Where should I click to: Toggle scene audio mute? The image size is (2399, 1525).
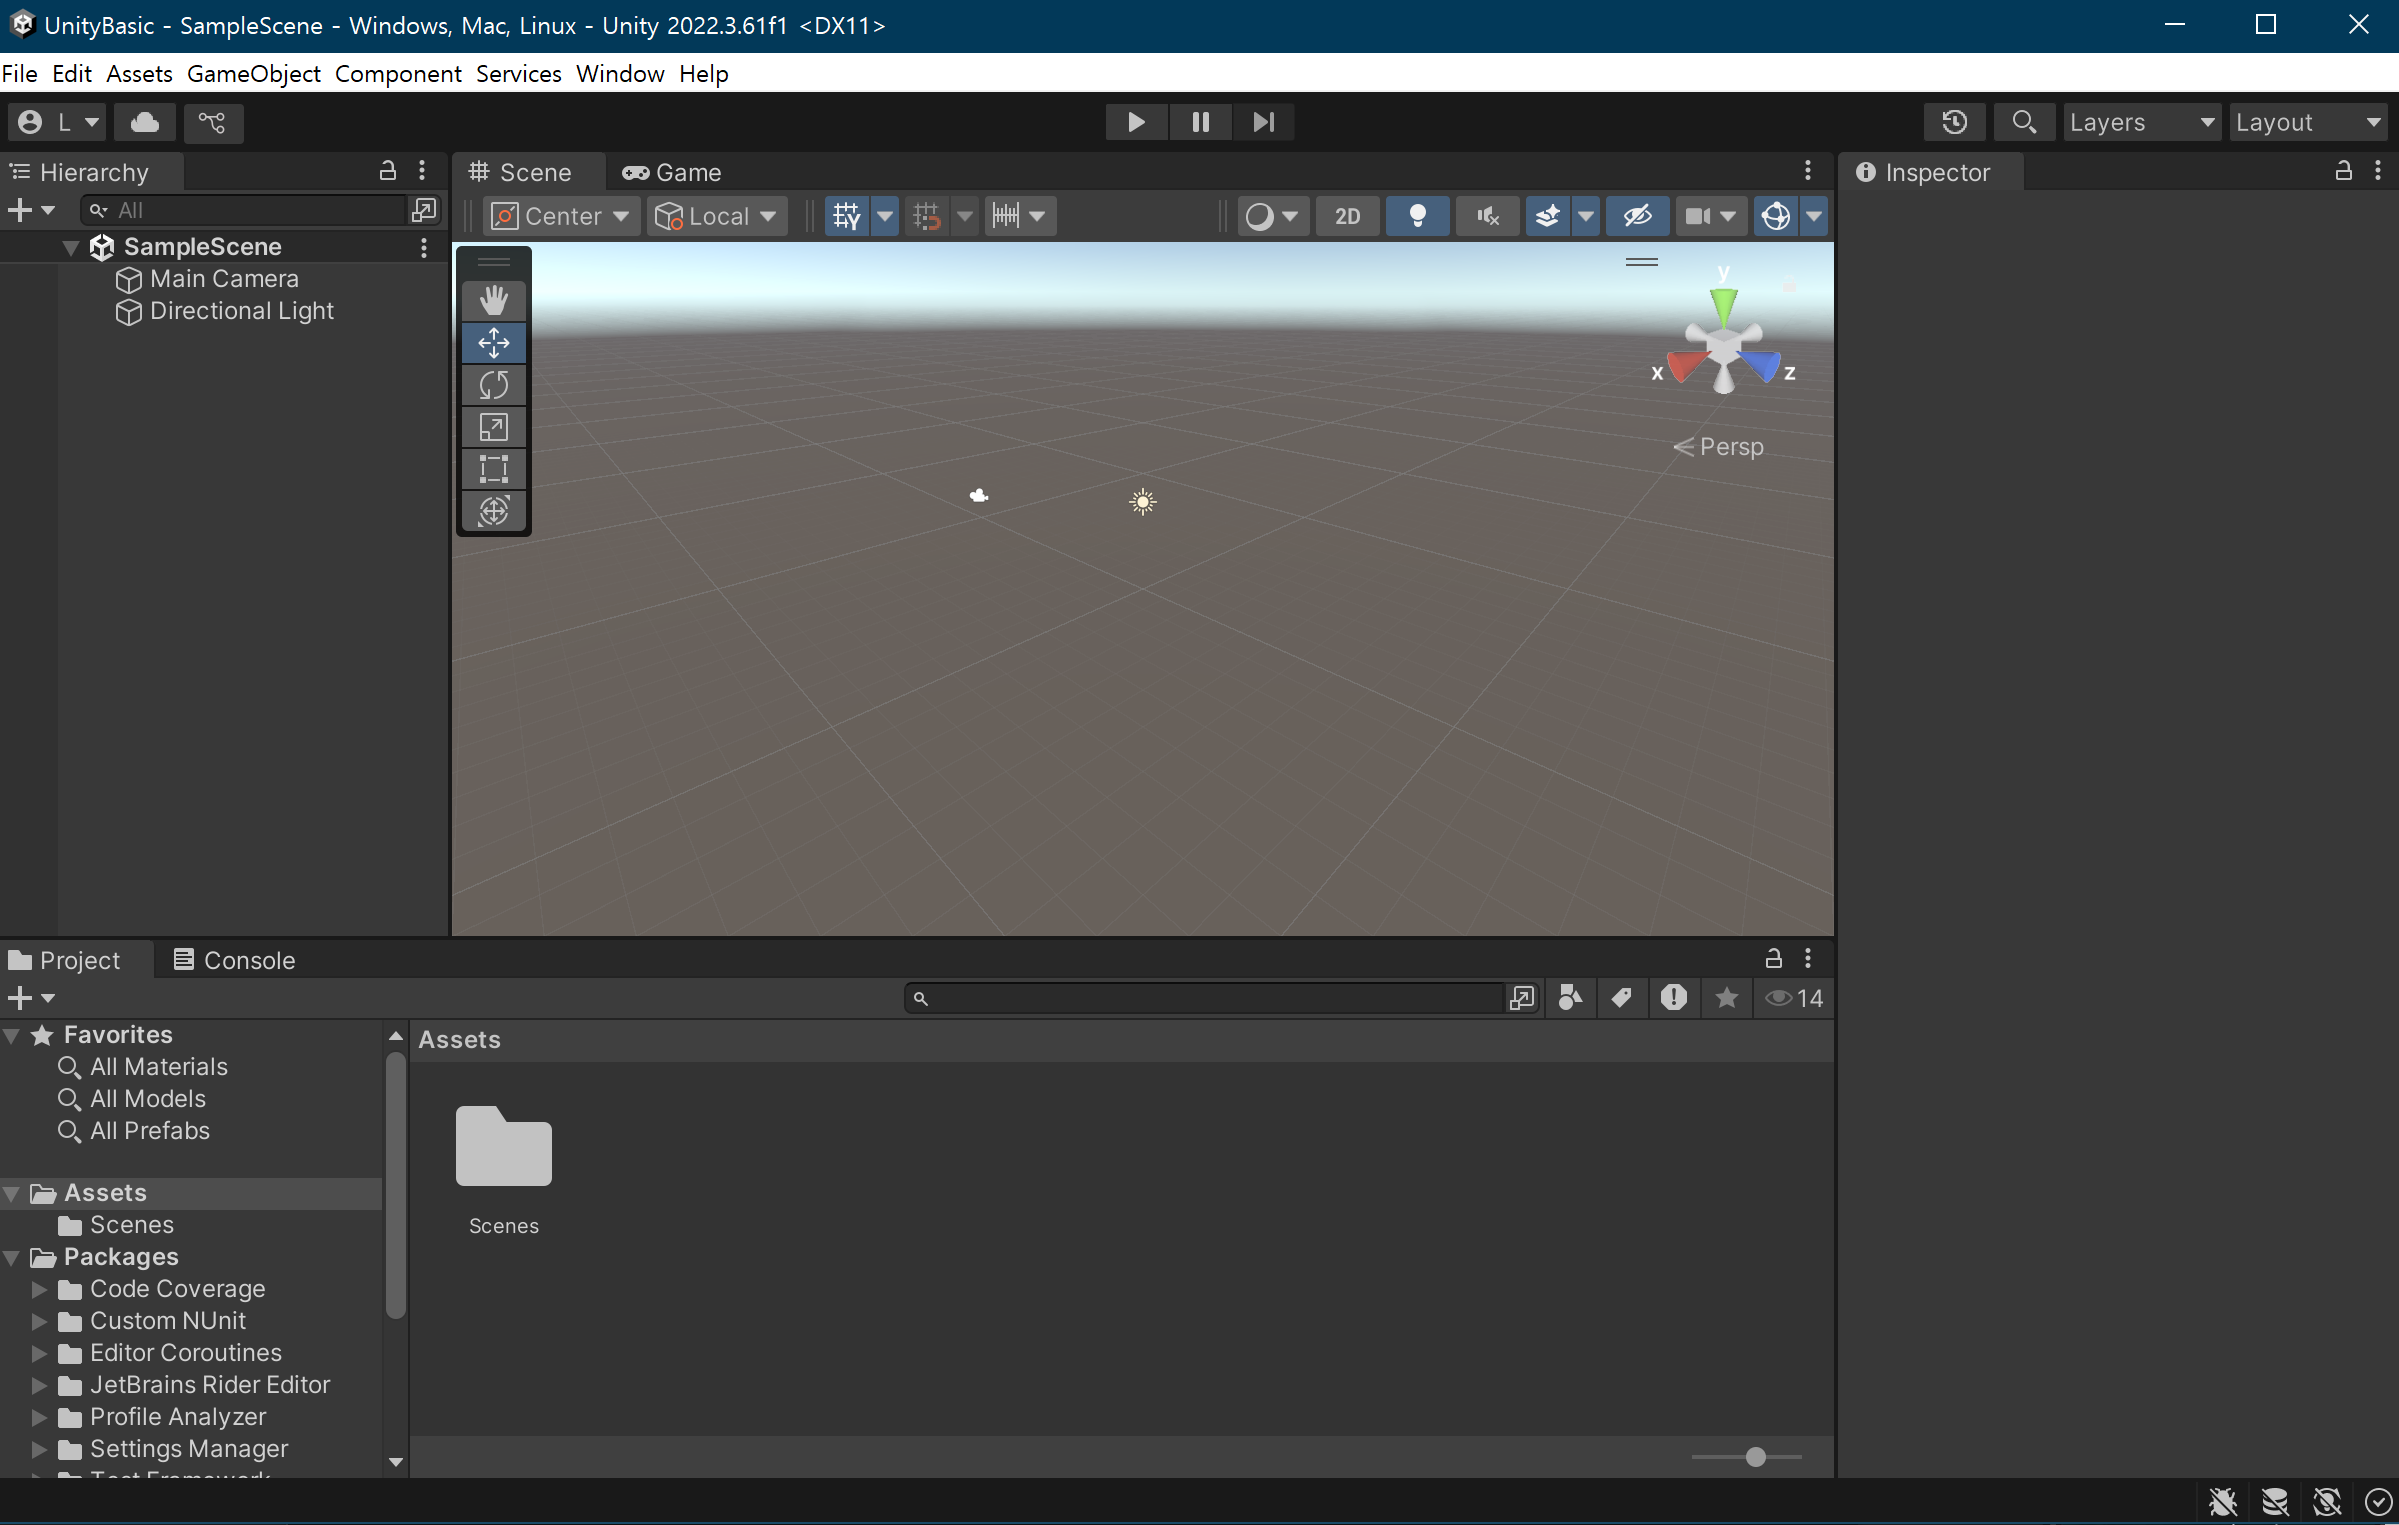point(1487,216)
